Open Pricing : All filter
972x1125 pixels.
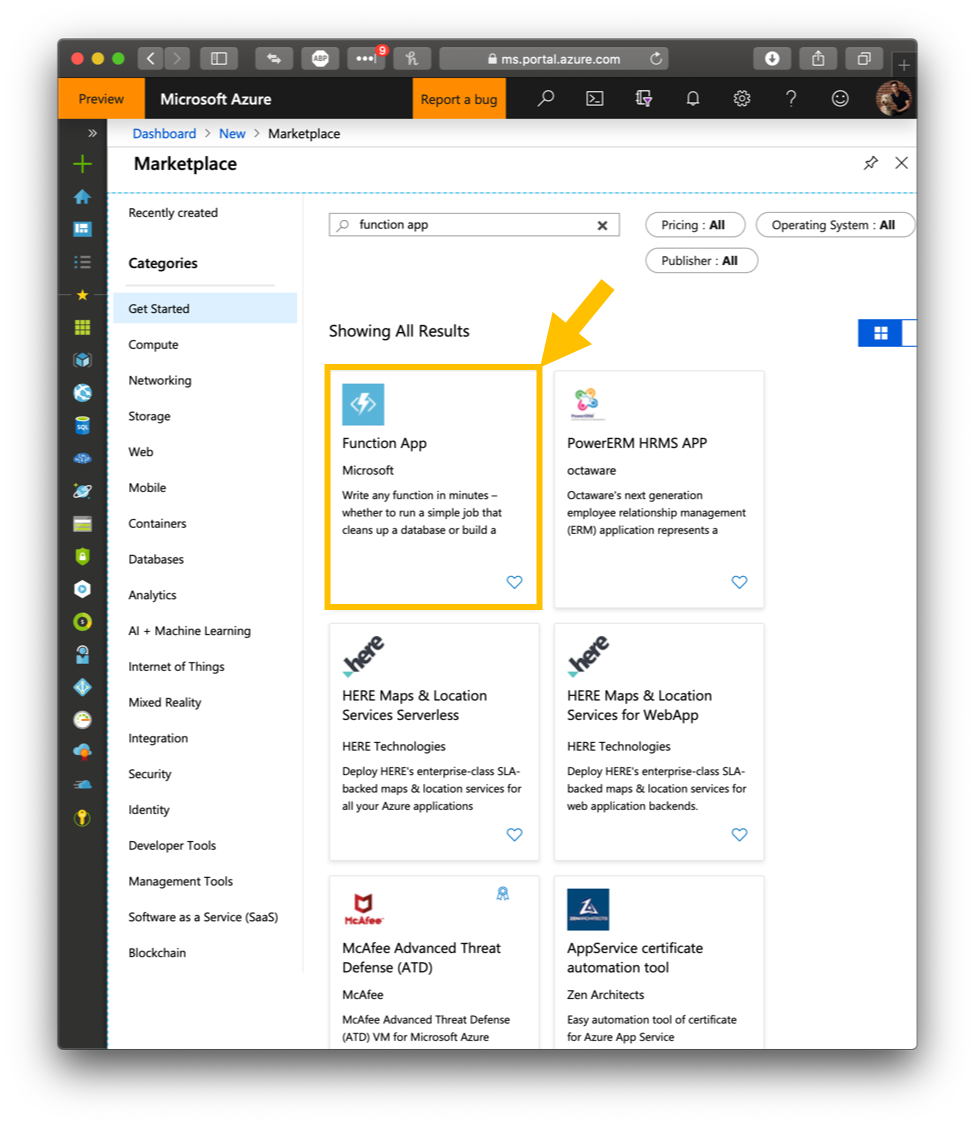(695, 225)
